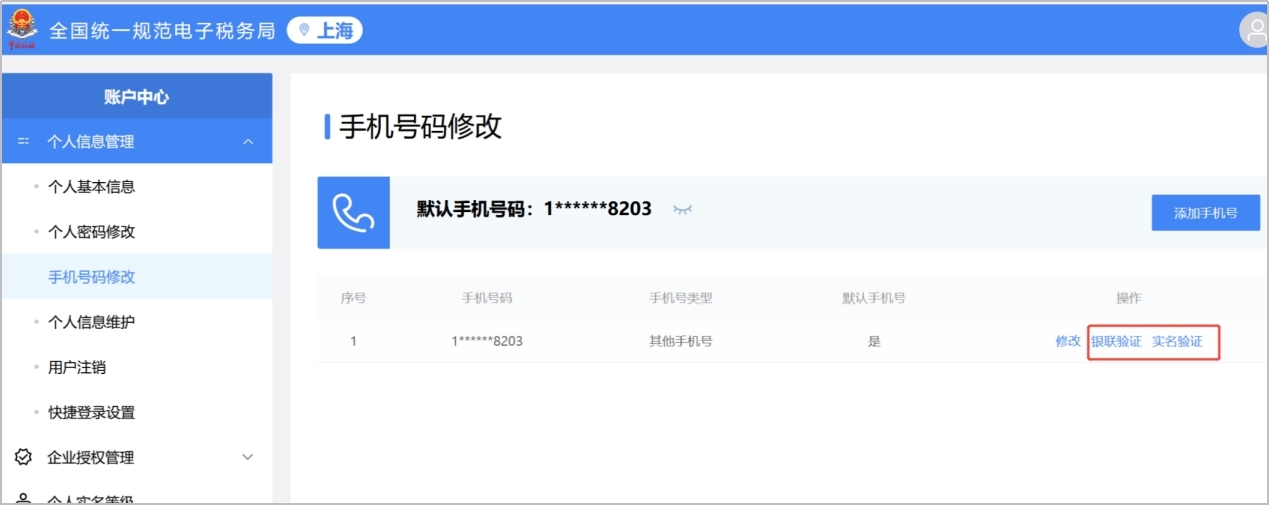1270x505 pixels.
Task: Open the 上海 region selector
Action: pos(325,31)
